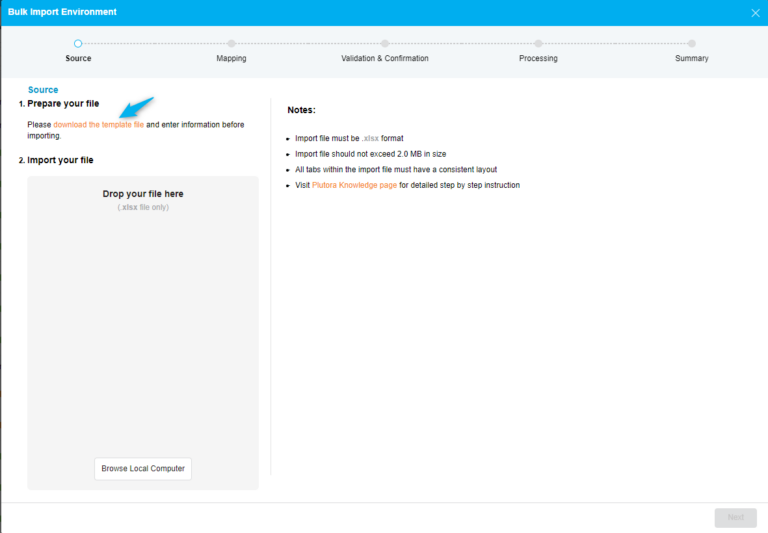This screenshot has width=768, height=533.
Task: Select the Processing step label
Action: (538, 59)
